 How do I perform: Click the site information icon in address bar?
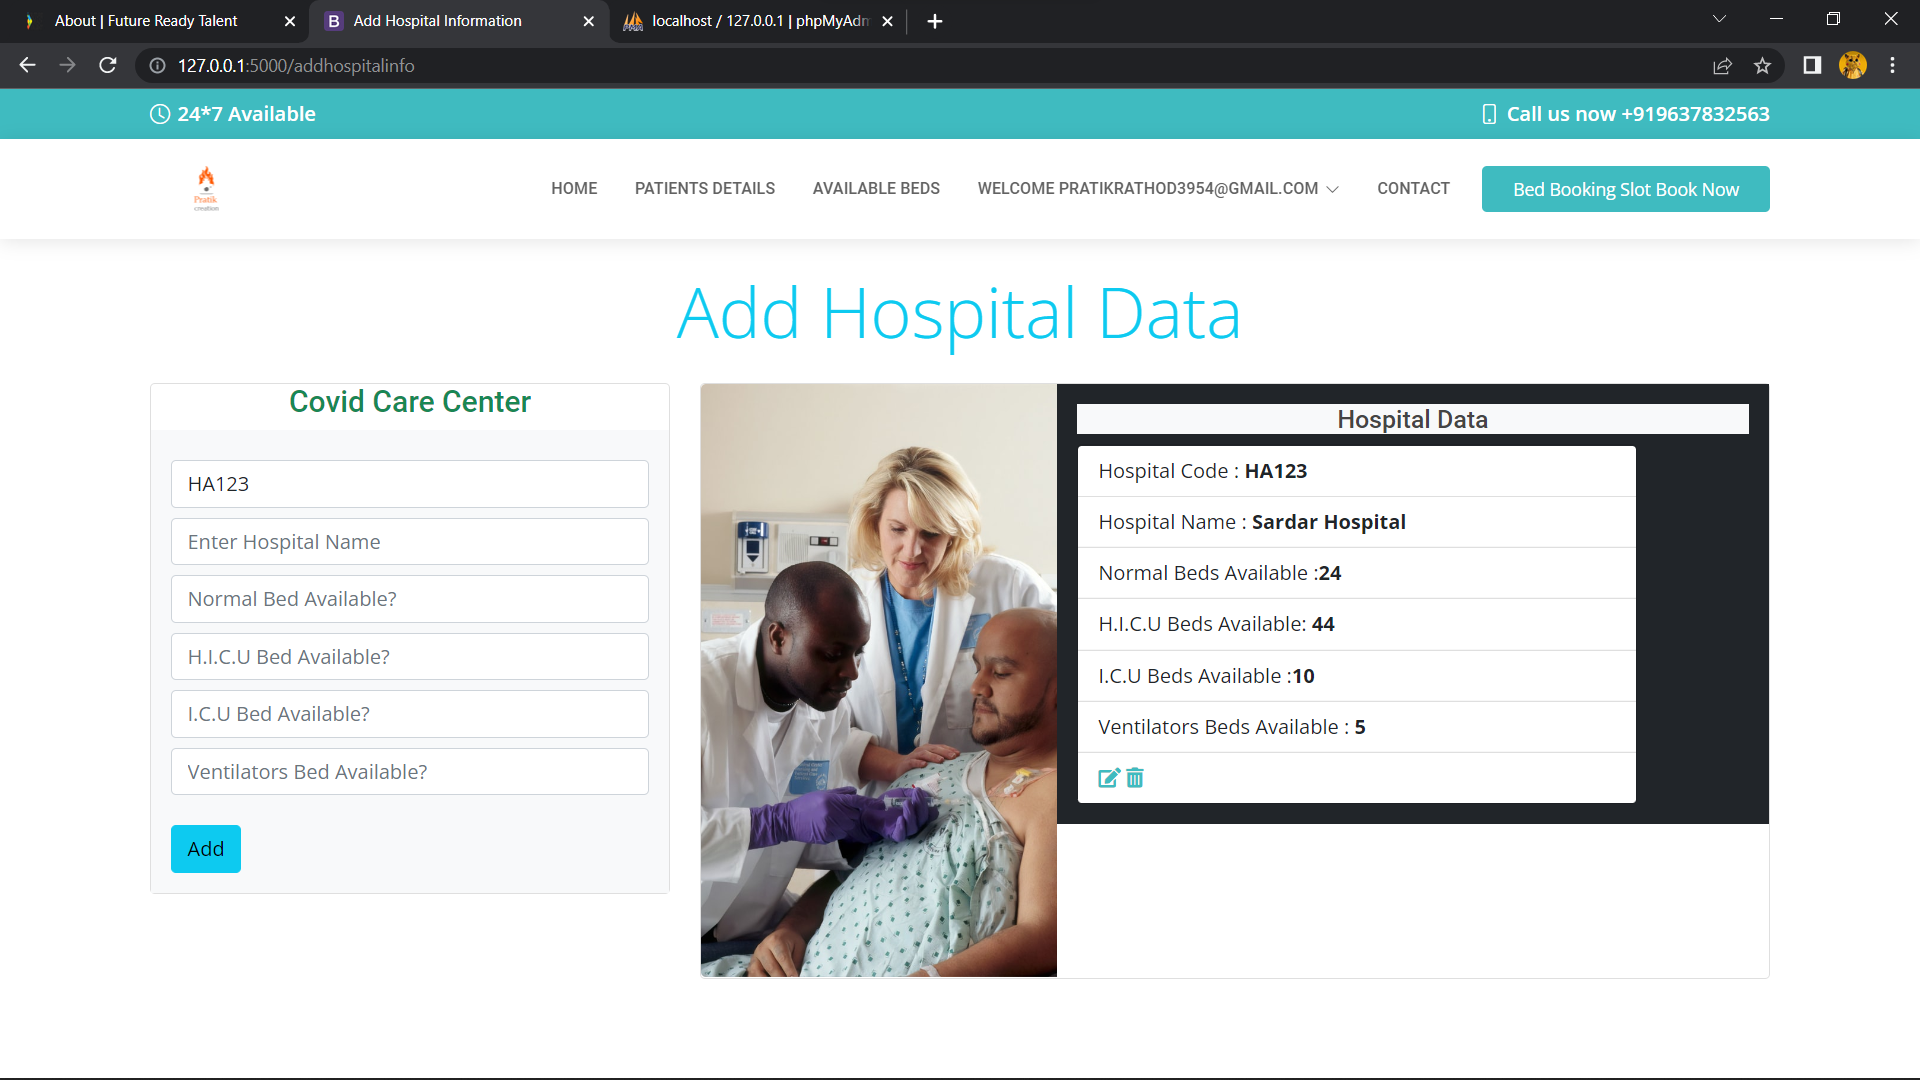[157, 65]
